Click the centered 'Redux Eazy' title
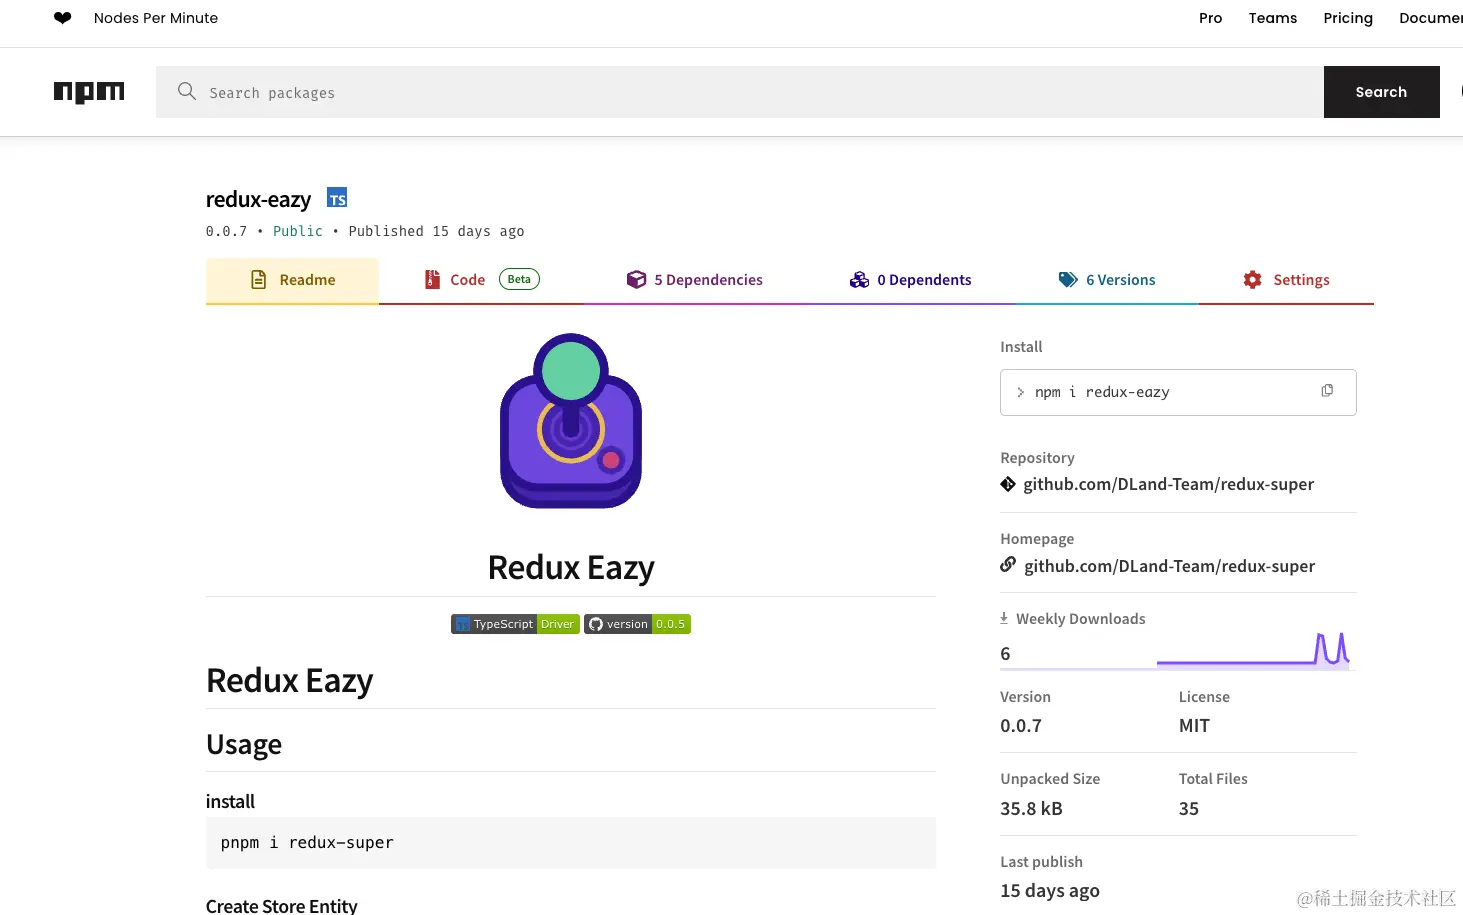The image size is (1463, 915). pyautogui.click(x=571, y=567)
